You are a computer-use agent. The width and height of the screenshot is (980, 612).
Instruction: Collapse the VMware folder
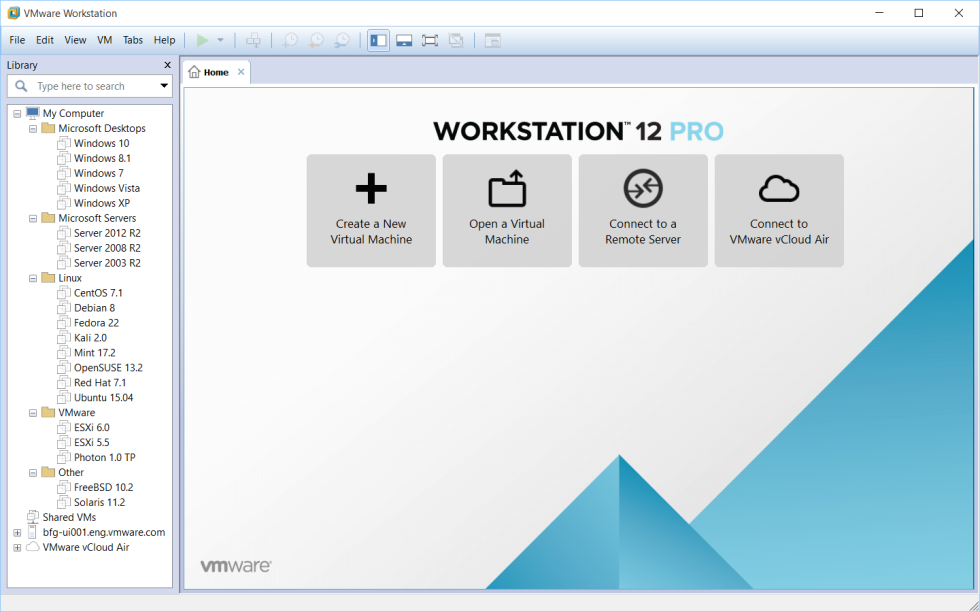pos(33,413)
